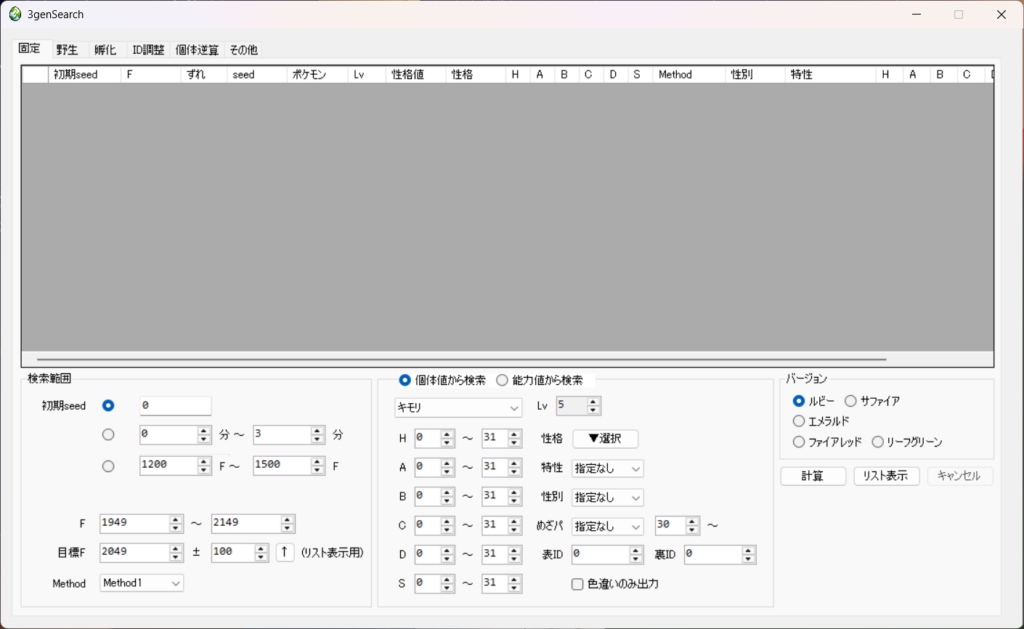Open the めざパ dropdown
The image size is (1024, 629).
(x=607, y=525)
